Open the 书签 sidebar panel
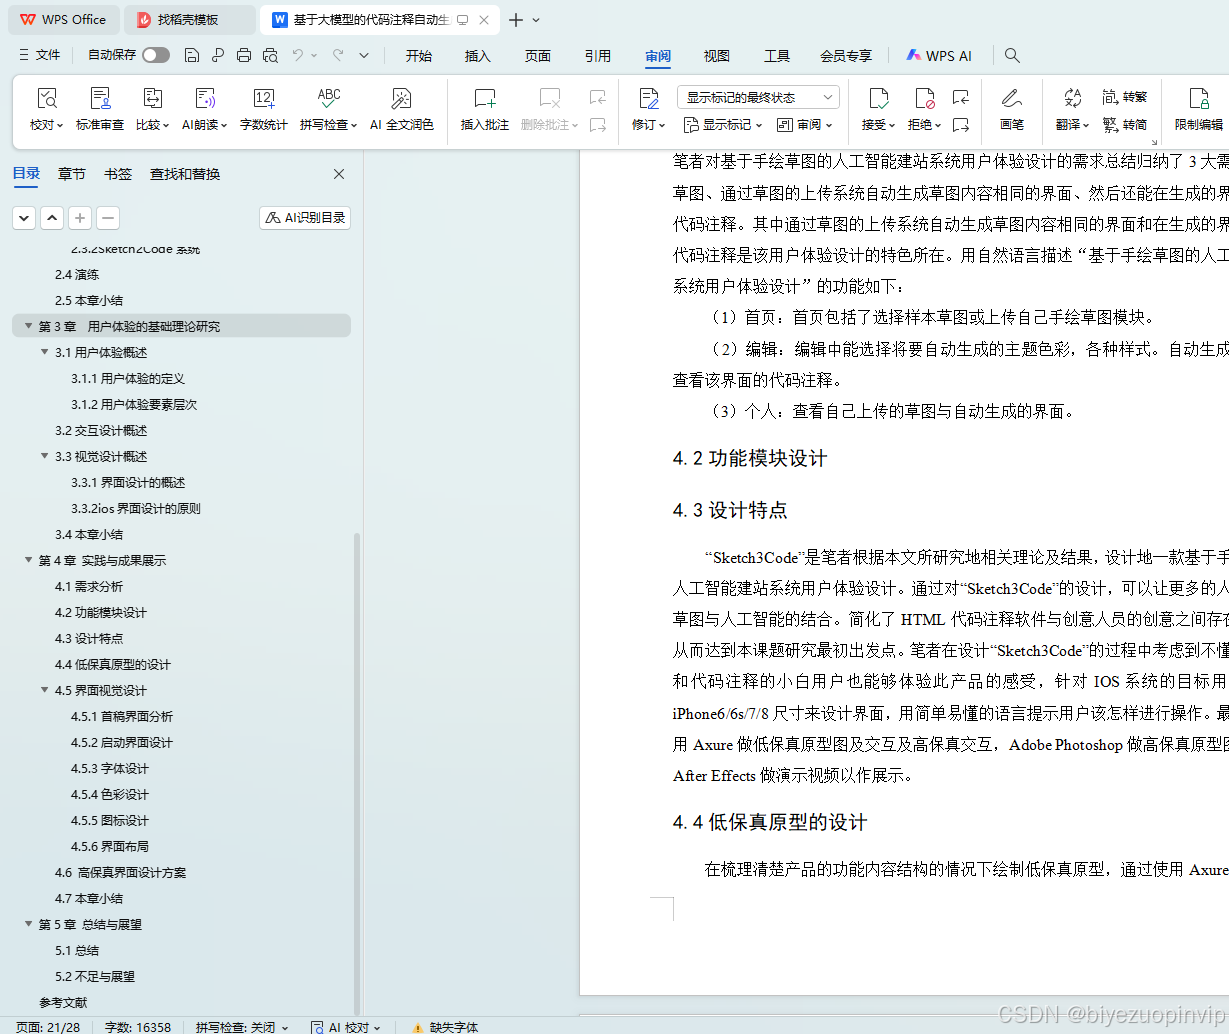This screenshot has height=1034, width=1229. click(x=117, y=173)
